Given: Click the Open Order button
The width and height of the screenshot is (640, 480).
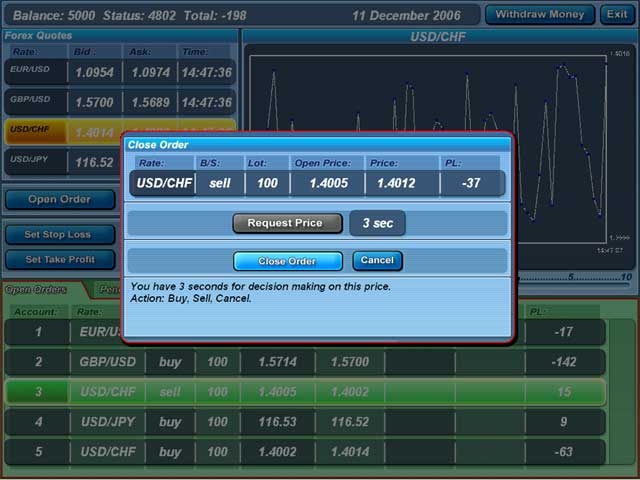Looking at the screenshot, I should pos(59,199).
